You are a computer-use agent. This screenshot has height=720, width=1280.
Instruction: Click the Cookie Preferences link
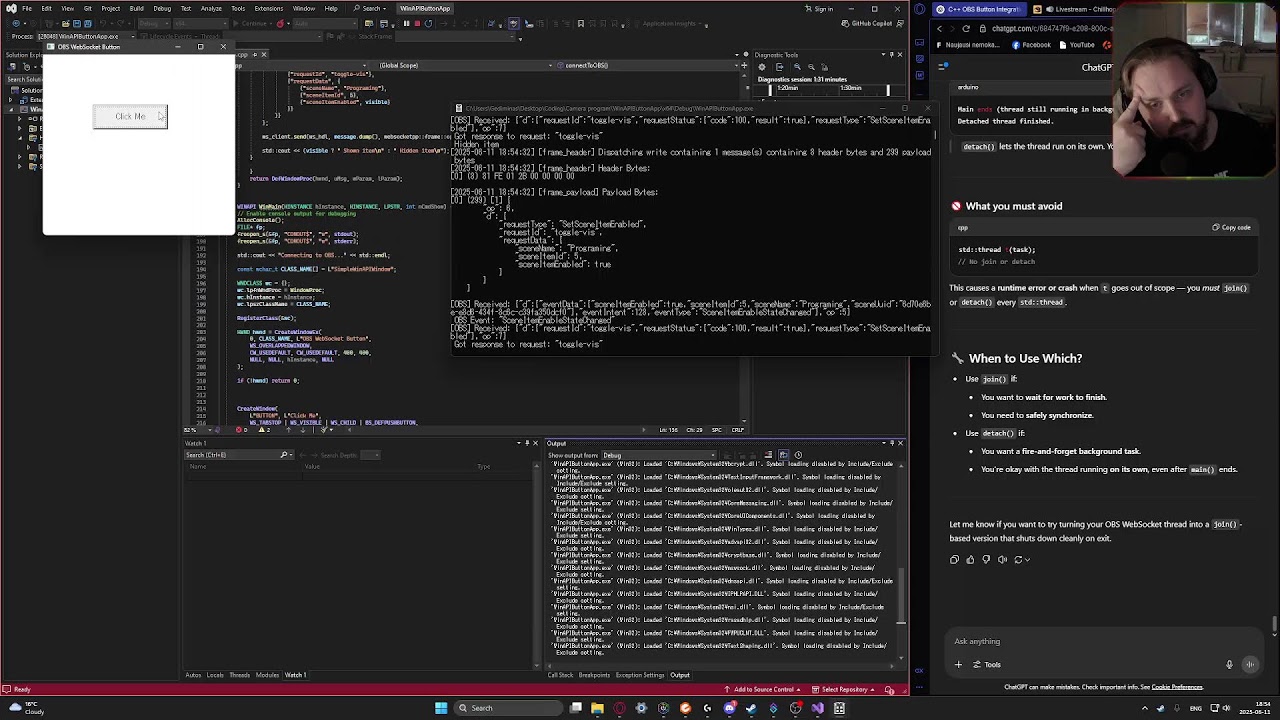[x=1177, y=687]
